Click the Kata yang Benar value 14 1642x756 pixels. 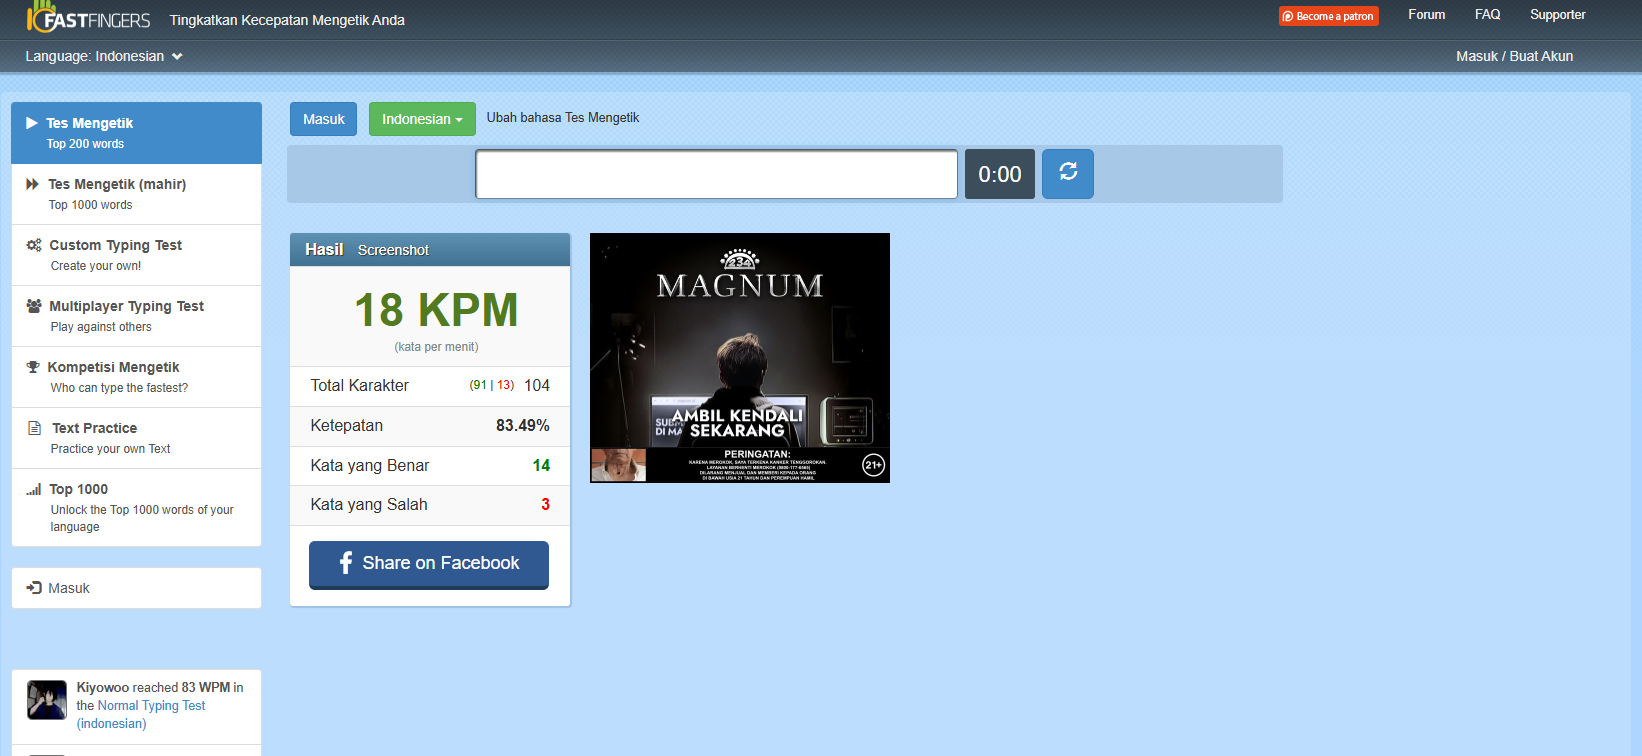coord(541,465)
